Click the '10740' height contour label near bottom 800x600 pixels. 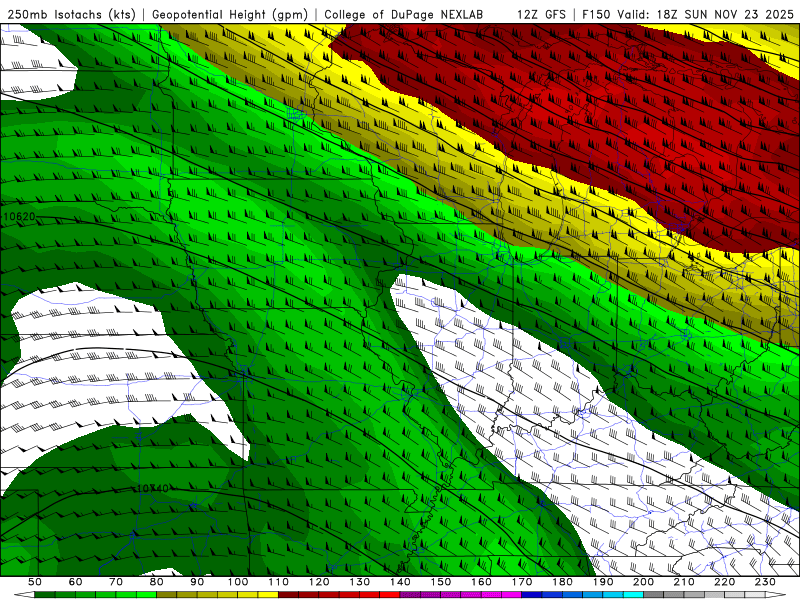click(x=153, y=488)
